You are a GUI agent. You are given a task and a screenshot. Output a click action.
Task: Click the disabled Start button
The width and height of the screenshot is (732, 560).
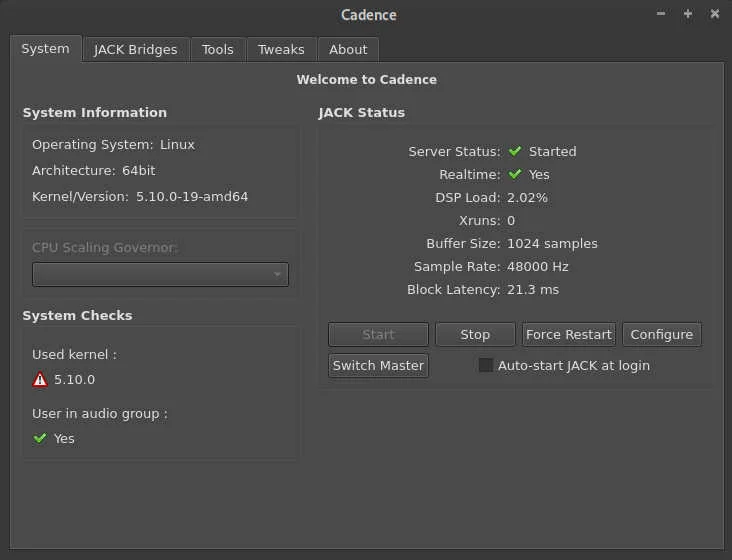pos(378,334)
